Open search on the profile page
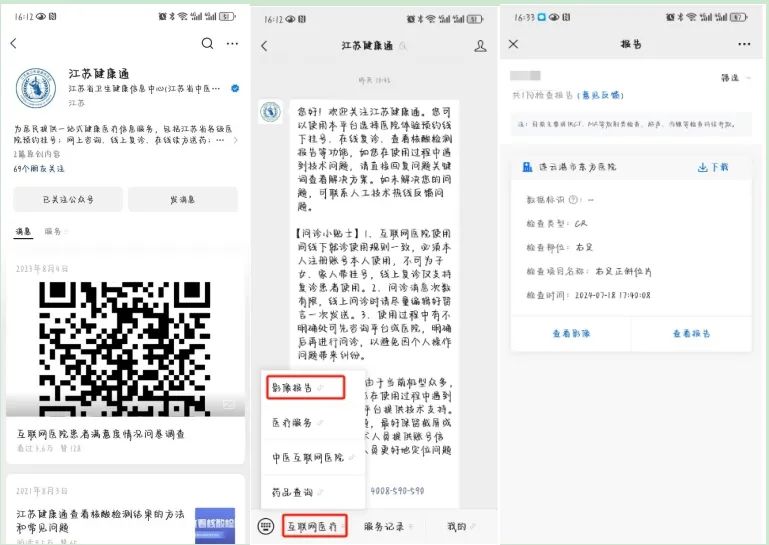 click(x=207, y=44)
